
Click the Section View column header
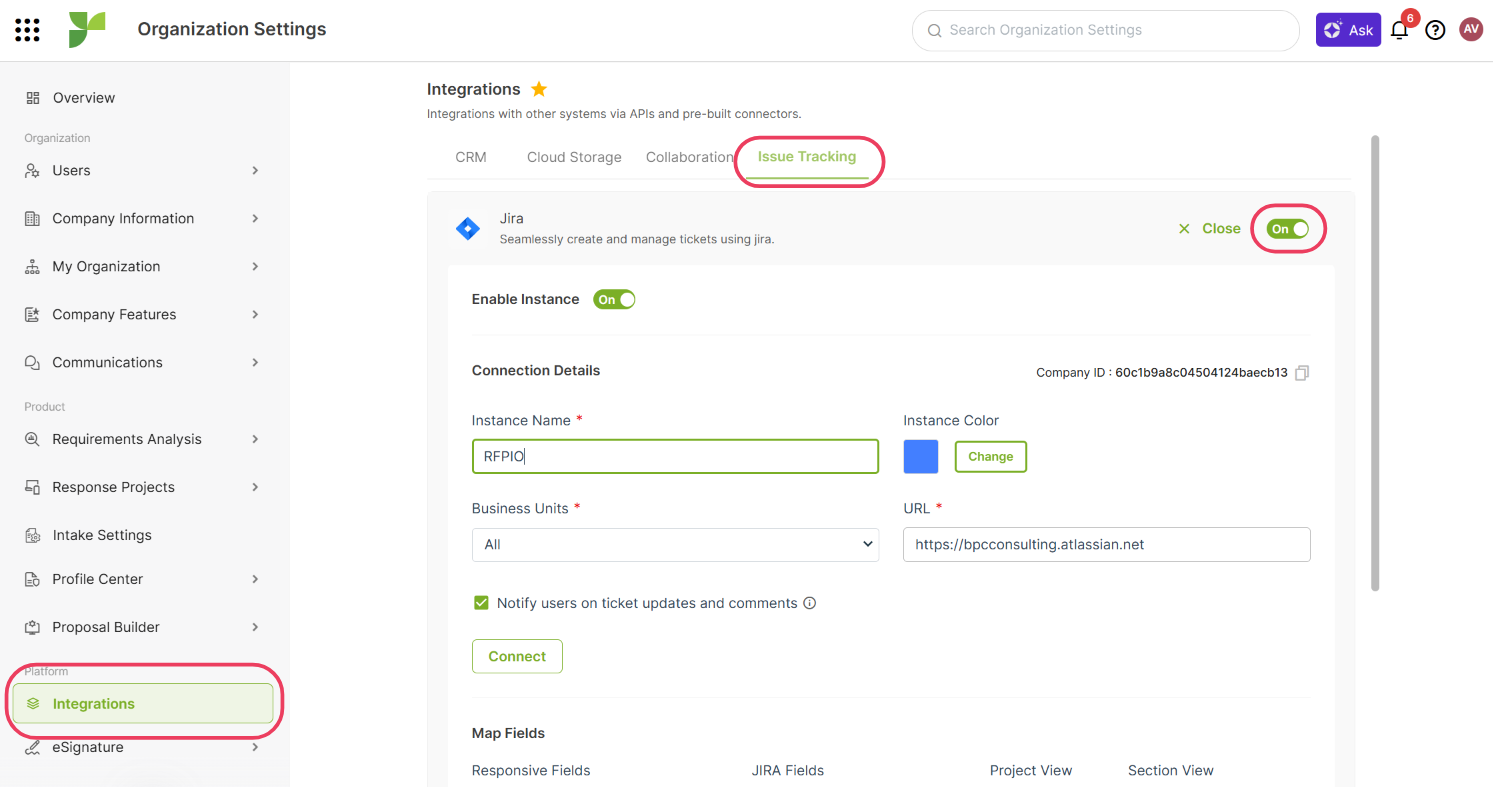coord(1171,771)
